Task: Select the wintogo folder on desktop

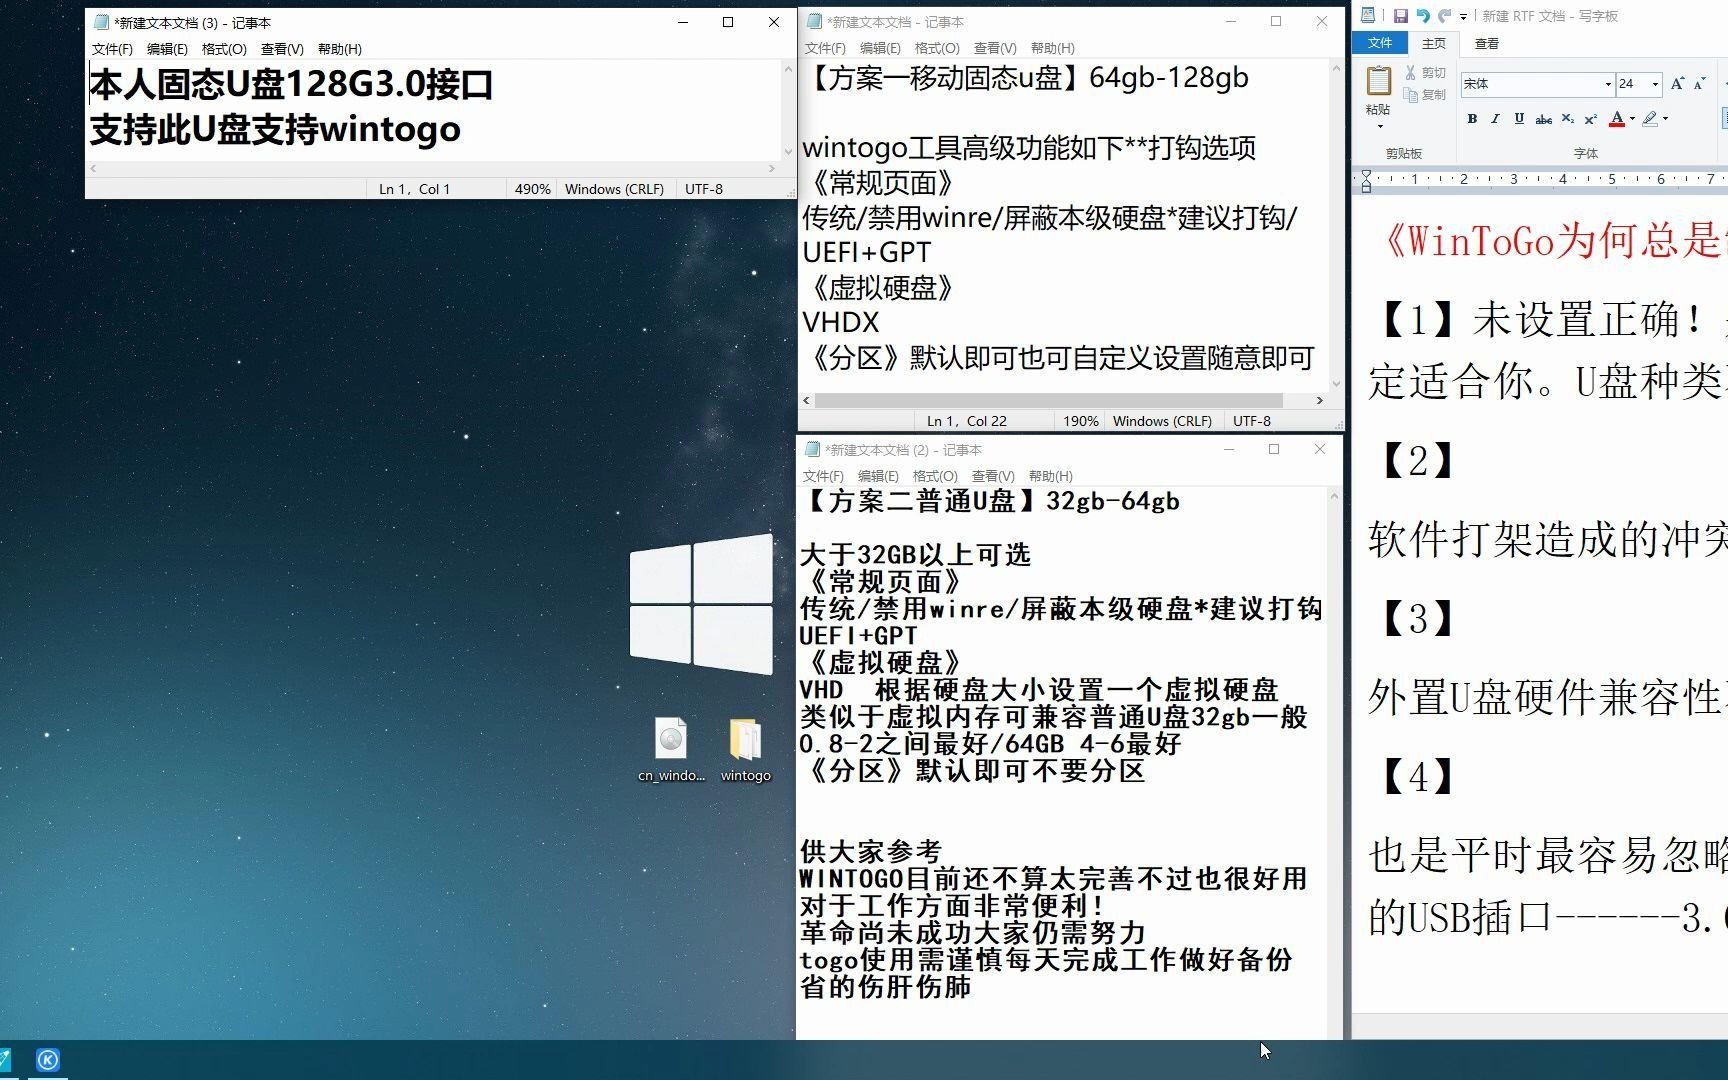Action: pyautogui.click(x=745, y=750)
